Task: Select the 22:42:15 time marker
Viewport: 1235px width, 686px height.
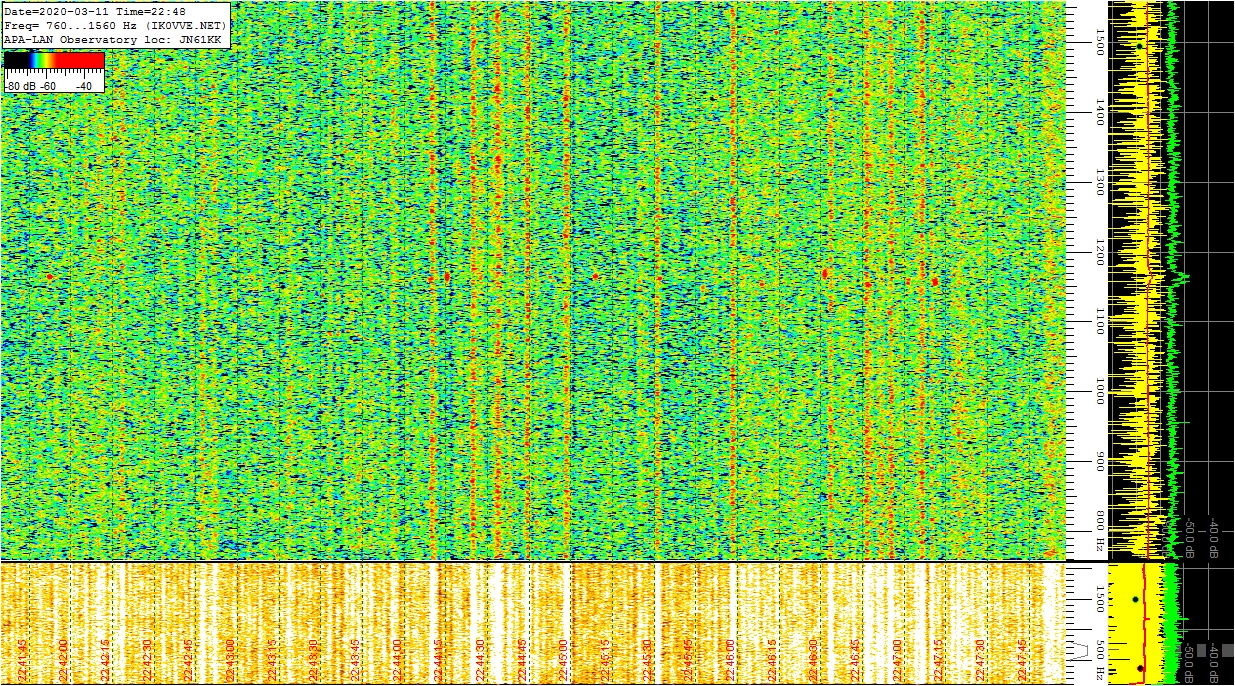Action: 105,660
